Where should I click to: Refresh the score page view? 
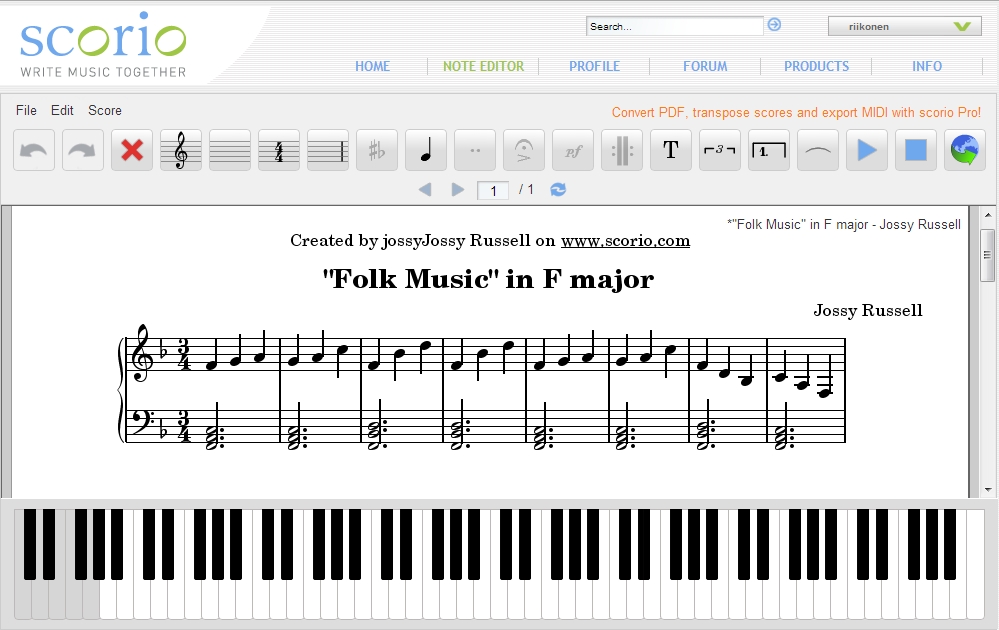tap(556, 189)
